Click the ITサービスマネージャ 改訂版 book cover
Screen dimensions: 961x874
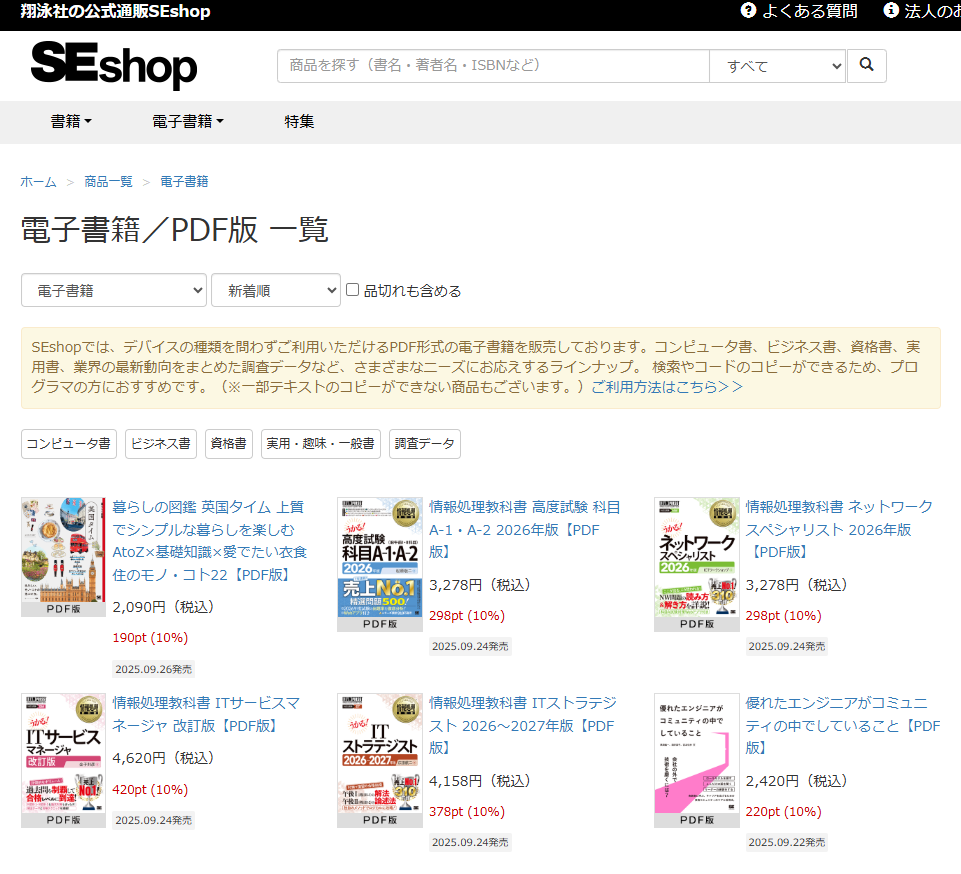pyautogui.click(x=63, y=761)
